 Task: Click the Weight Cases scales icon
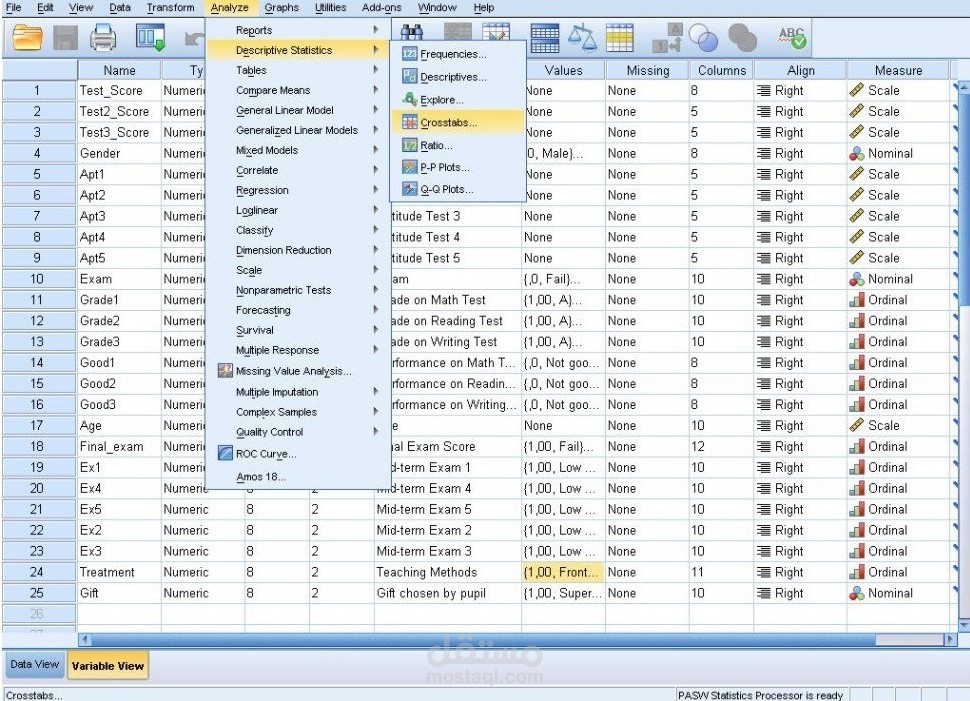click(582, 37)
